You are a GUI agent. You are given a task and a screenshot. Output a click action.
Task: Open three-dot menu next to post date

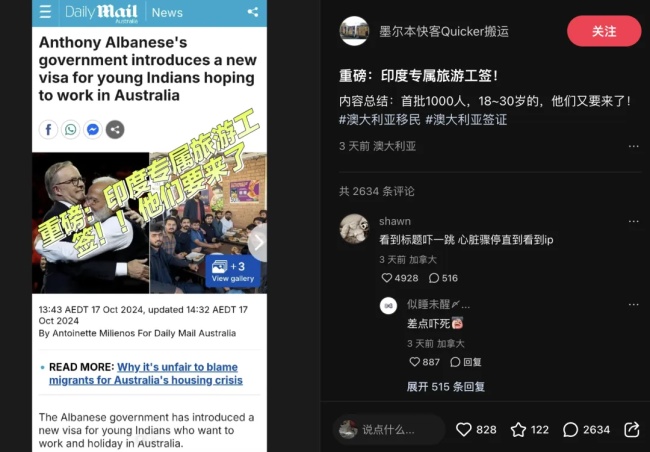pyautogui.click(x=633, y=146)
